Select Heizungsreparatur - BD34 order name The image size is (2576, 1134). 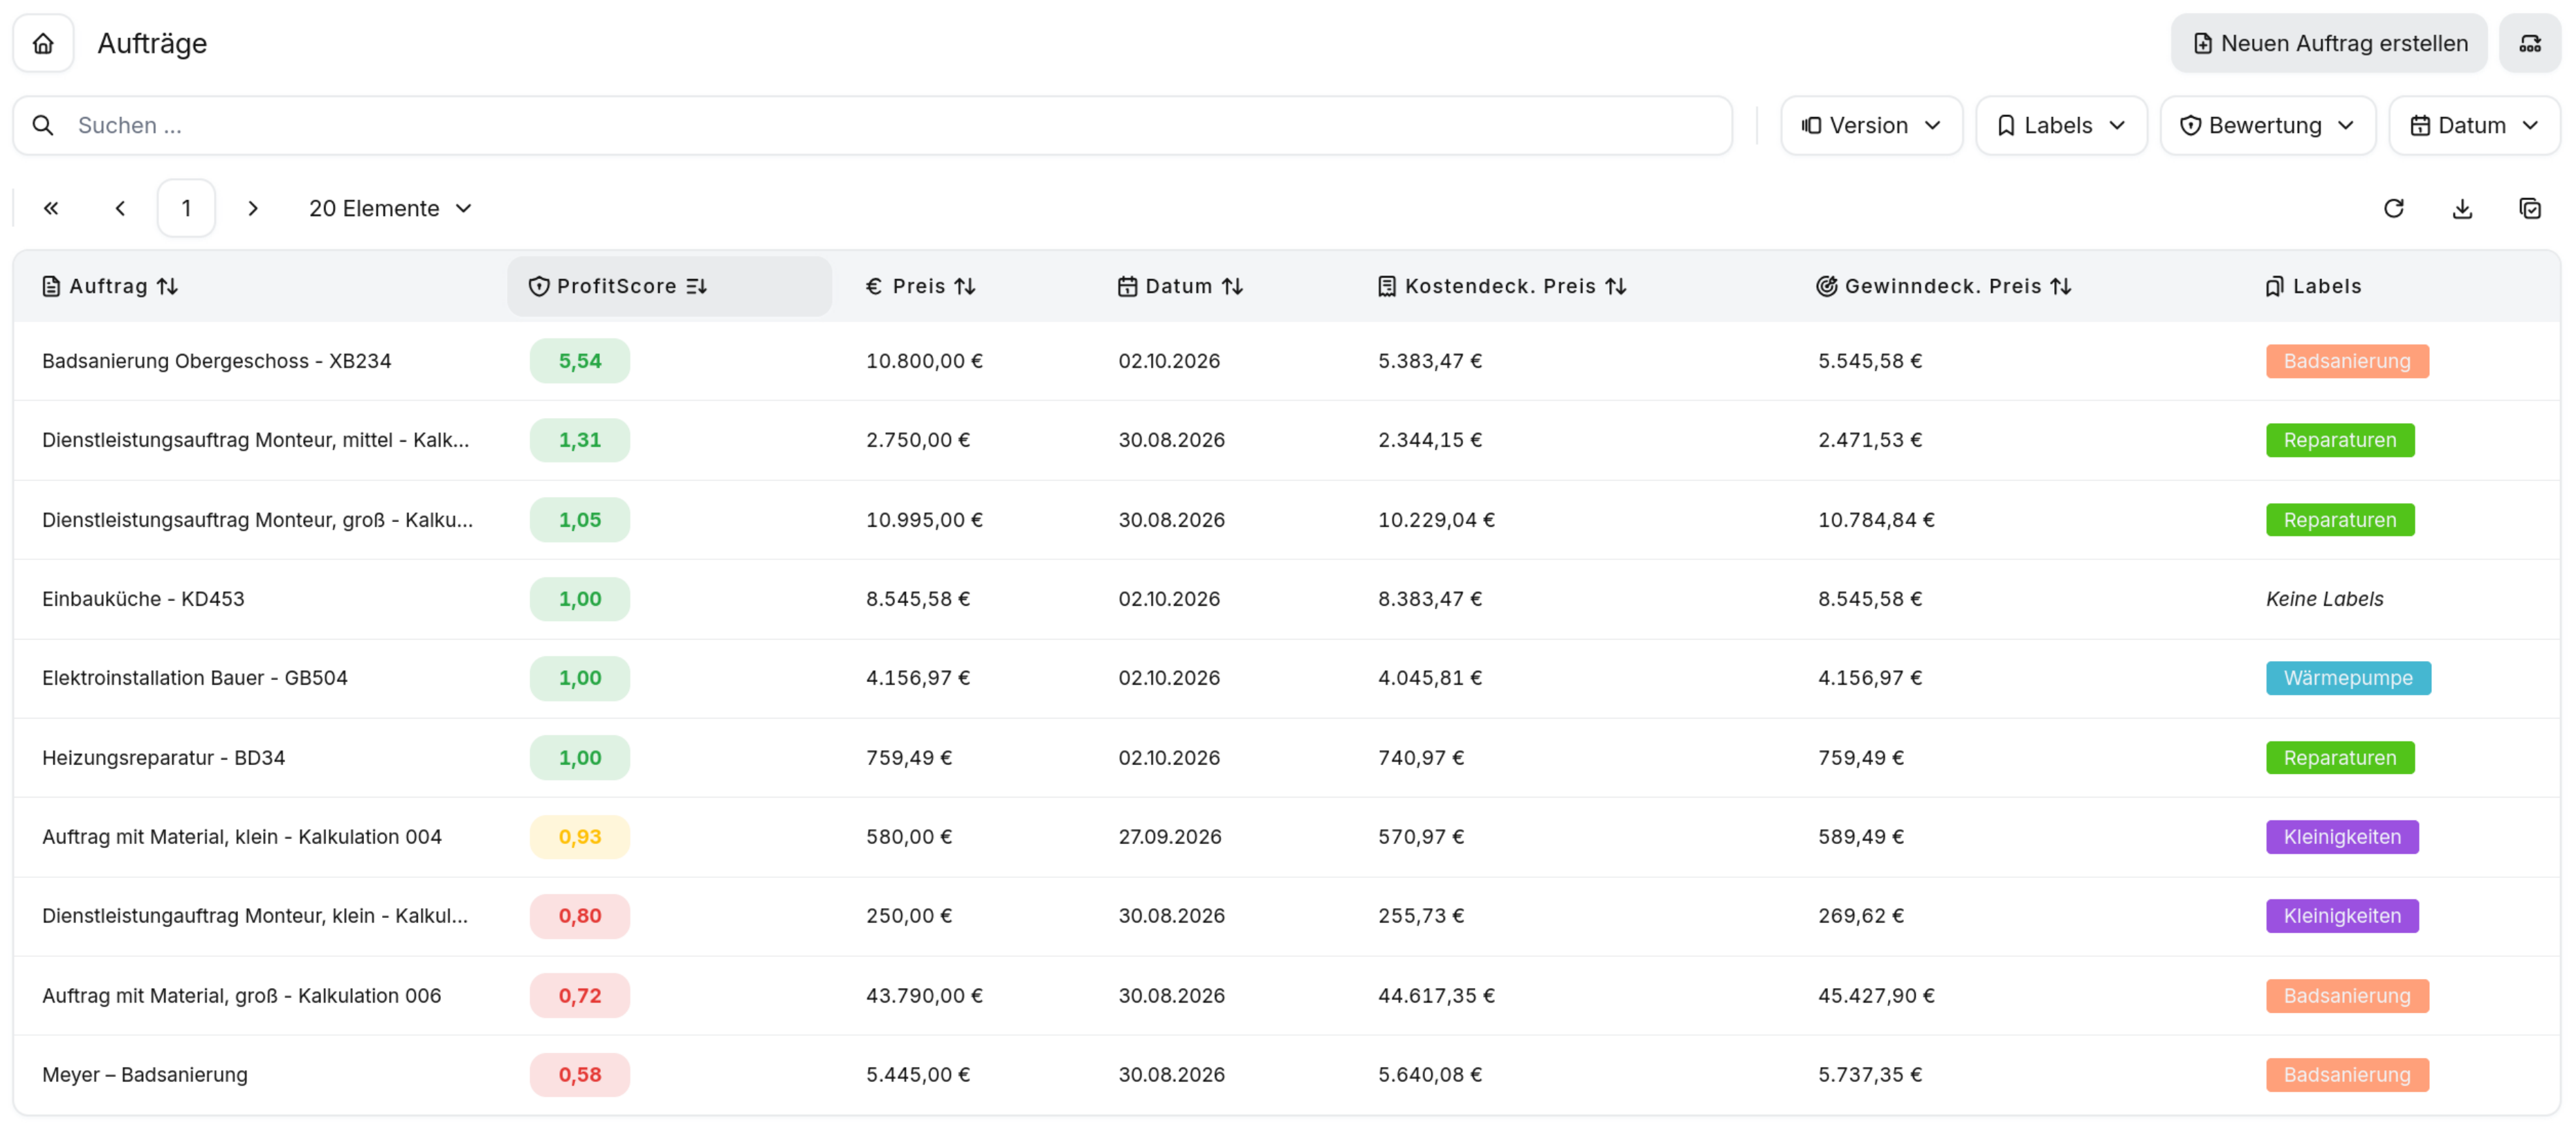(164, 758)
